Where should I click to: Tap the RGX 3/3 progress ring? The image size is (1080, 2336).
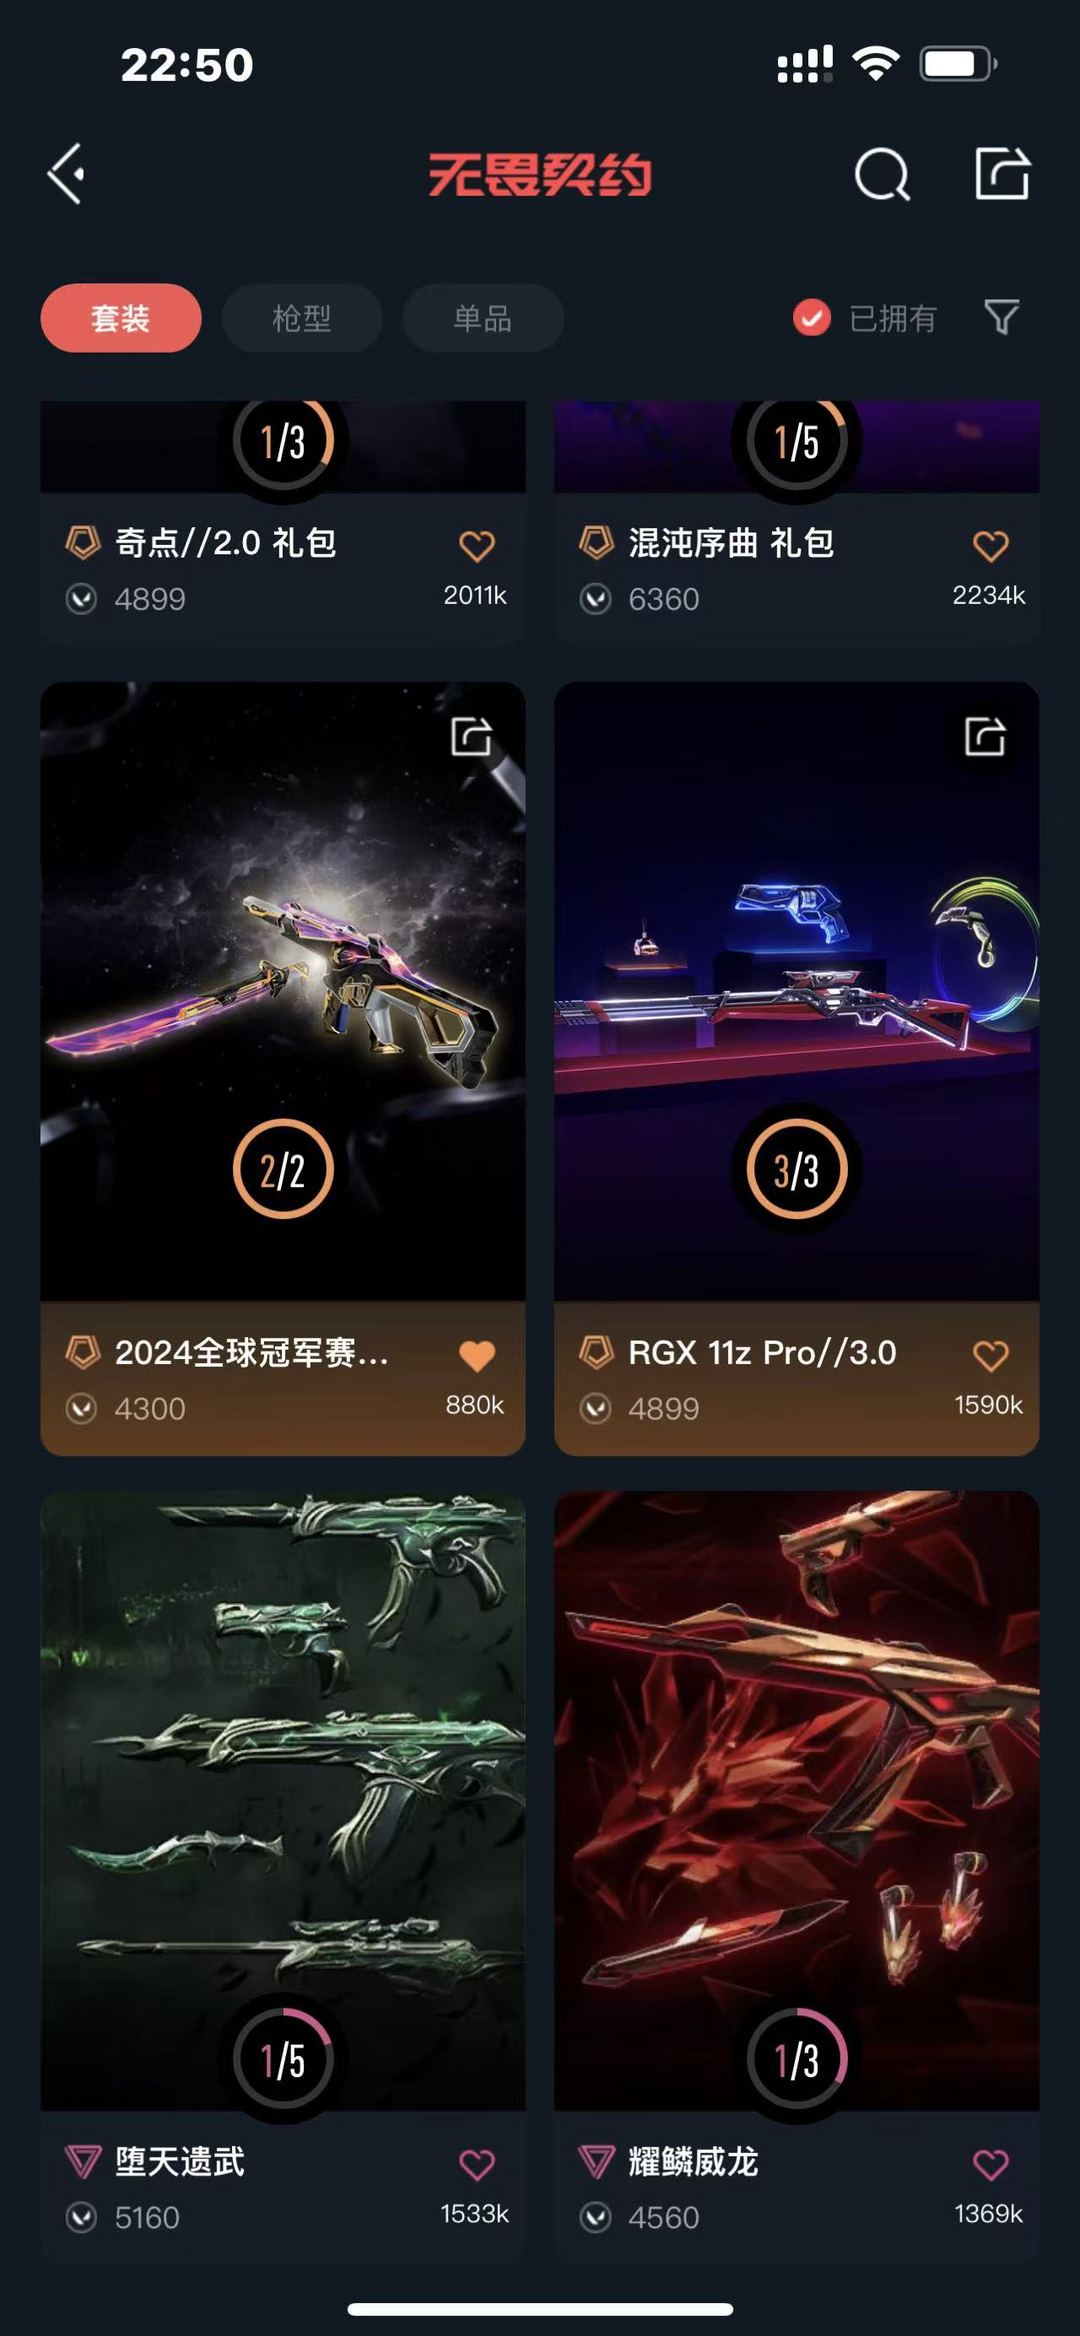[797, 1169]
